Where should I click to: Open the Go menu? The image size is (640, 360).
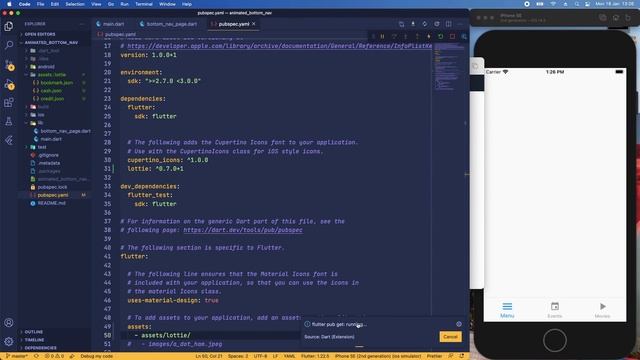coord(111,4)
